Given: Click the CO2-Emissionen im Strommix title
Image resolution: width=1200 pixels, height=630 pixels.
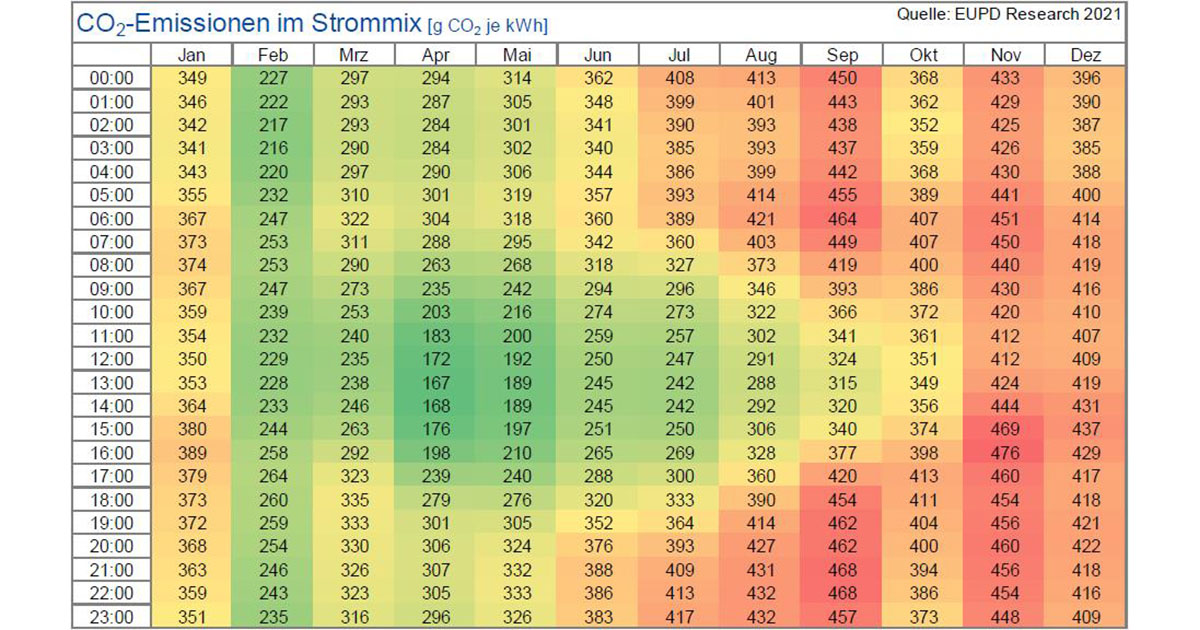Looking at the screenshot, I should point(235,23).
